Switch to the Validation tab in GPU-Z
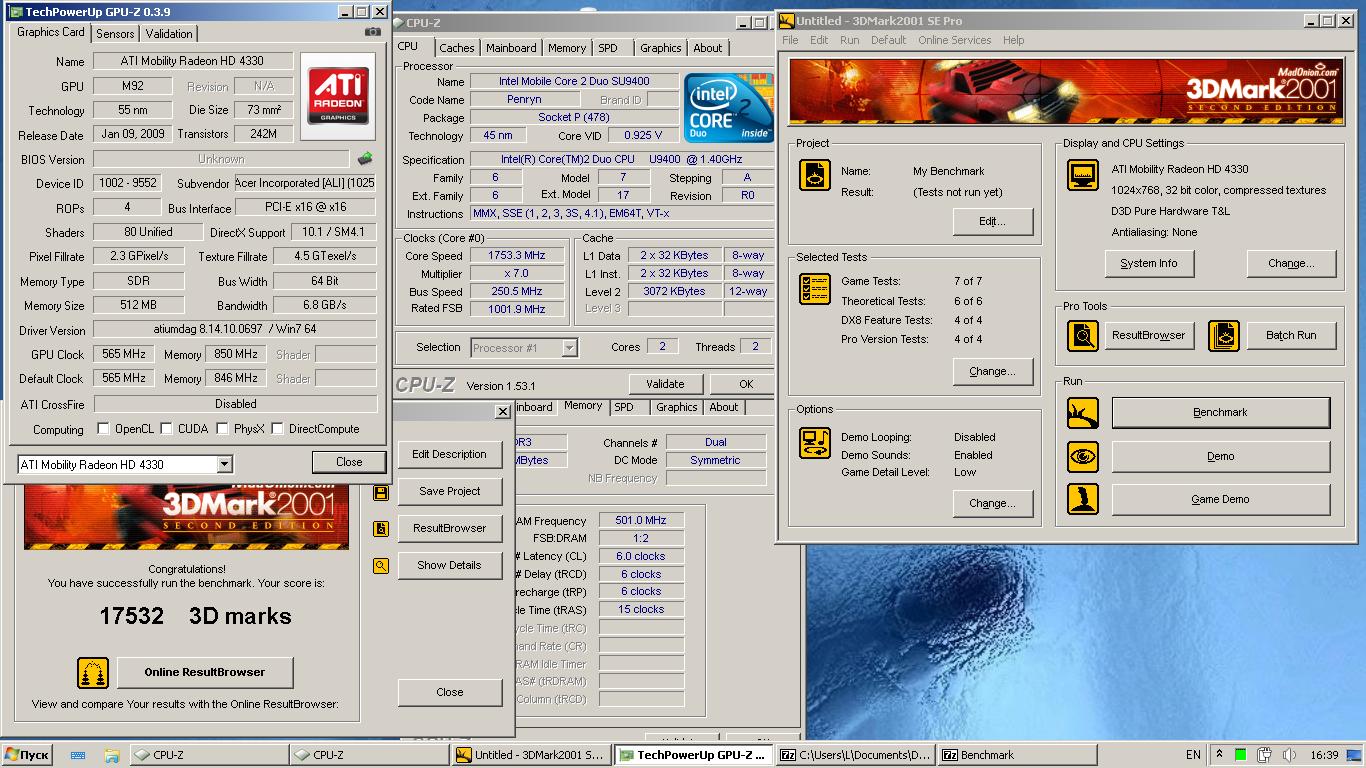 (169, 33)
